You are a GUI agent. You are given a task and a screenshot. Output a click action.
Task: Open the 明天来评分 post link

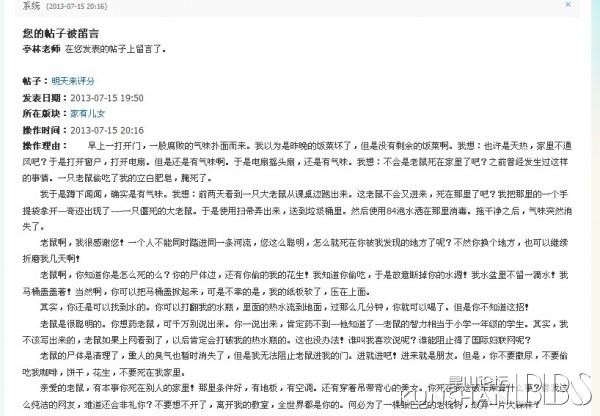pos(73,81)
